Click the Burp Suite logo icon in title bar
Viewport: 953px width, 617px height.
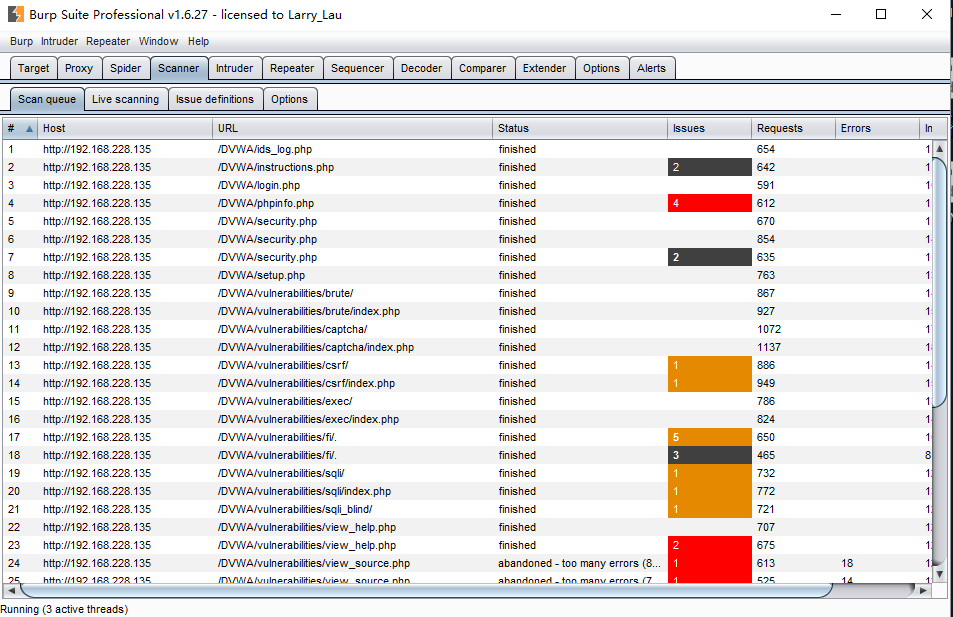point(16,14)
